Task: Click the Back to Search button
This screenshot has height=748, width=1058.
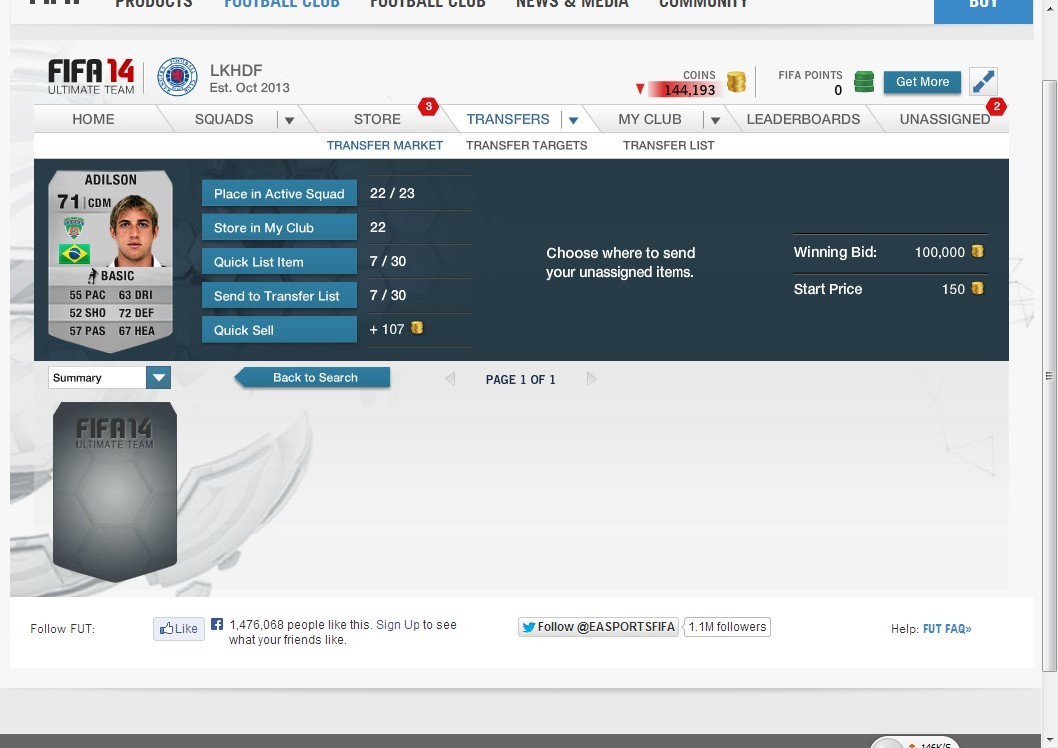Action: [x=312, y=378]
